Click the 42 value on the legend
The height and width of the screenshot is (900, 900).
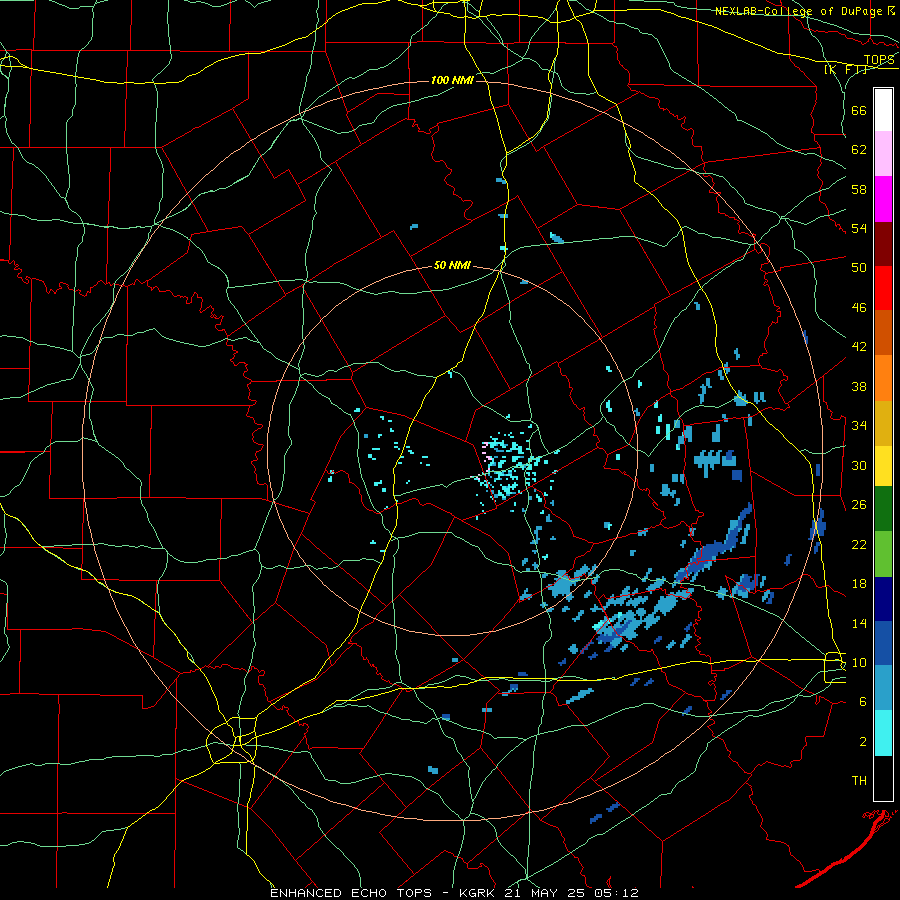859,347
